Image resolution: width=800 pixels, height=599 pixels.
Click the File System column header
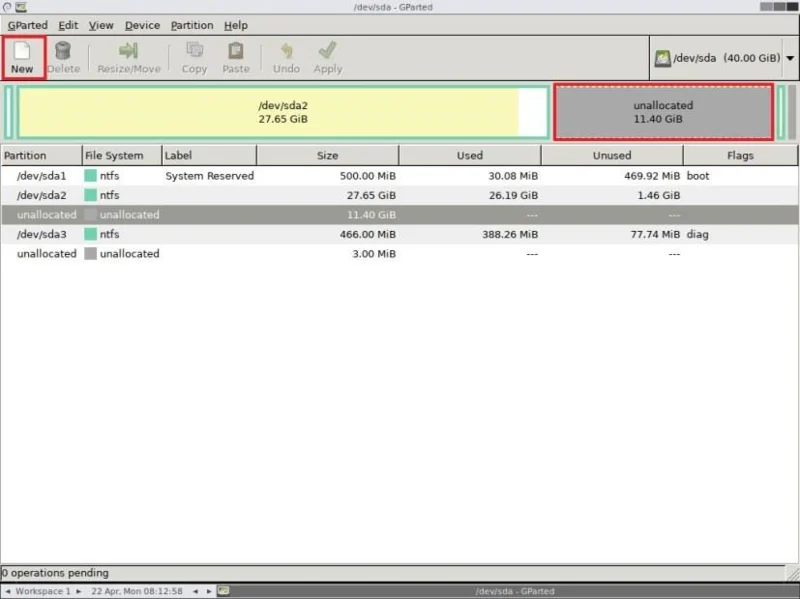122,156
